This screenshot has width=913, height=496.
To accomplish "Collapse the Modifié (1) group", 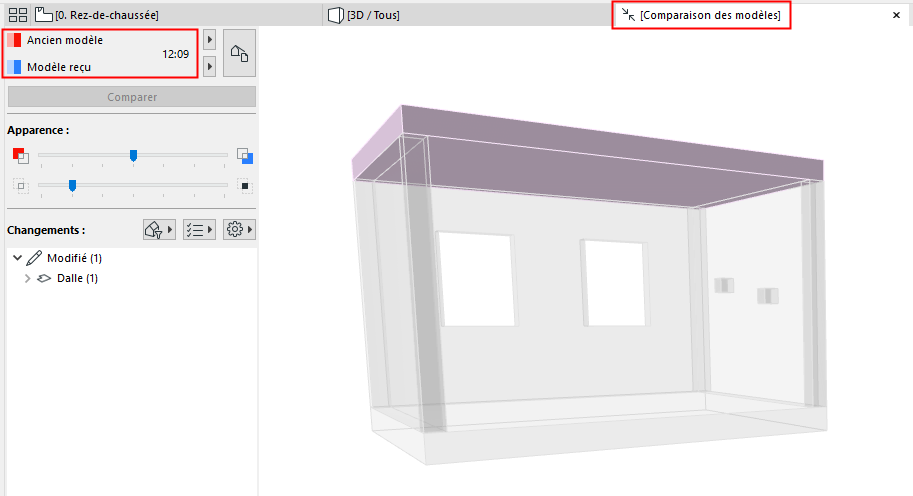I will point(17,257).
